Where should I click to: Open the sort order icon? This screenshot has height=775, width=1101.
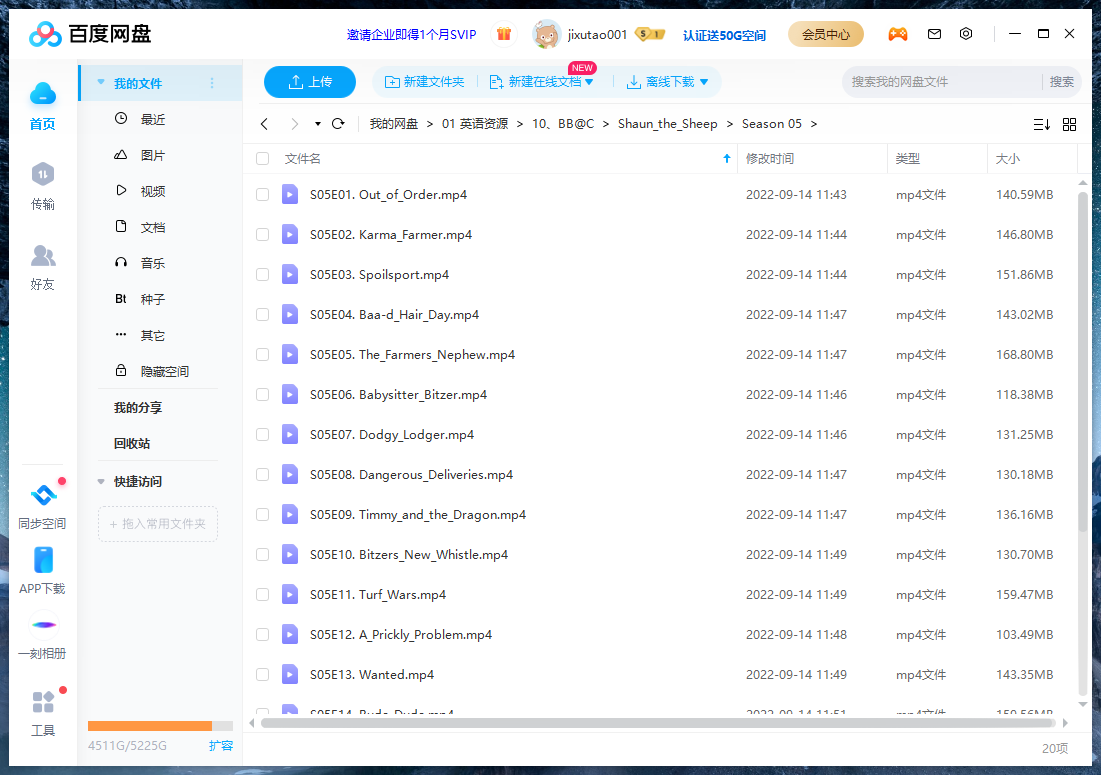click(x=1042, y=124)
